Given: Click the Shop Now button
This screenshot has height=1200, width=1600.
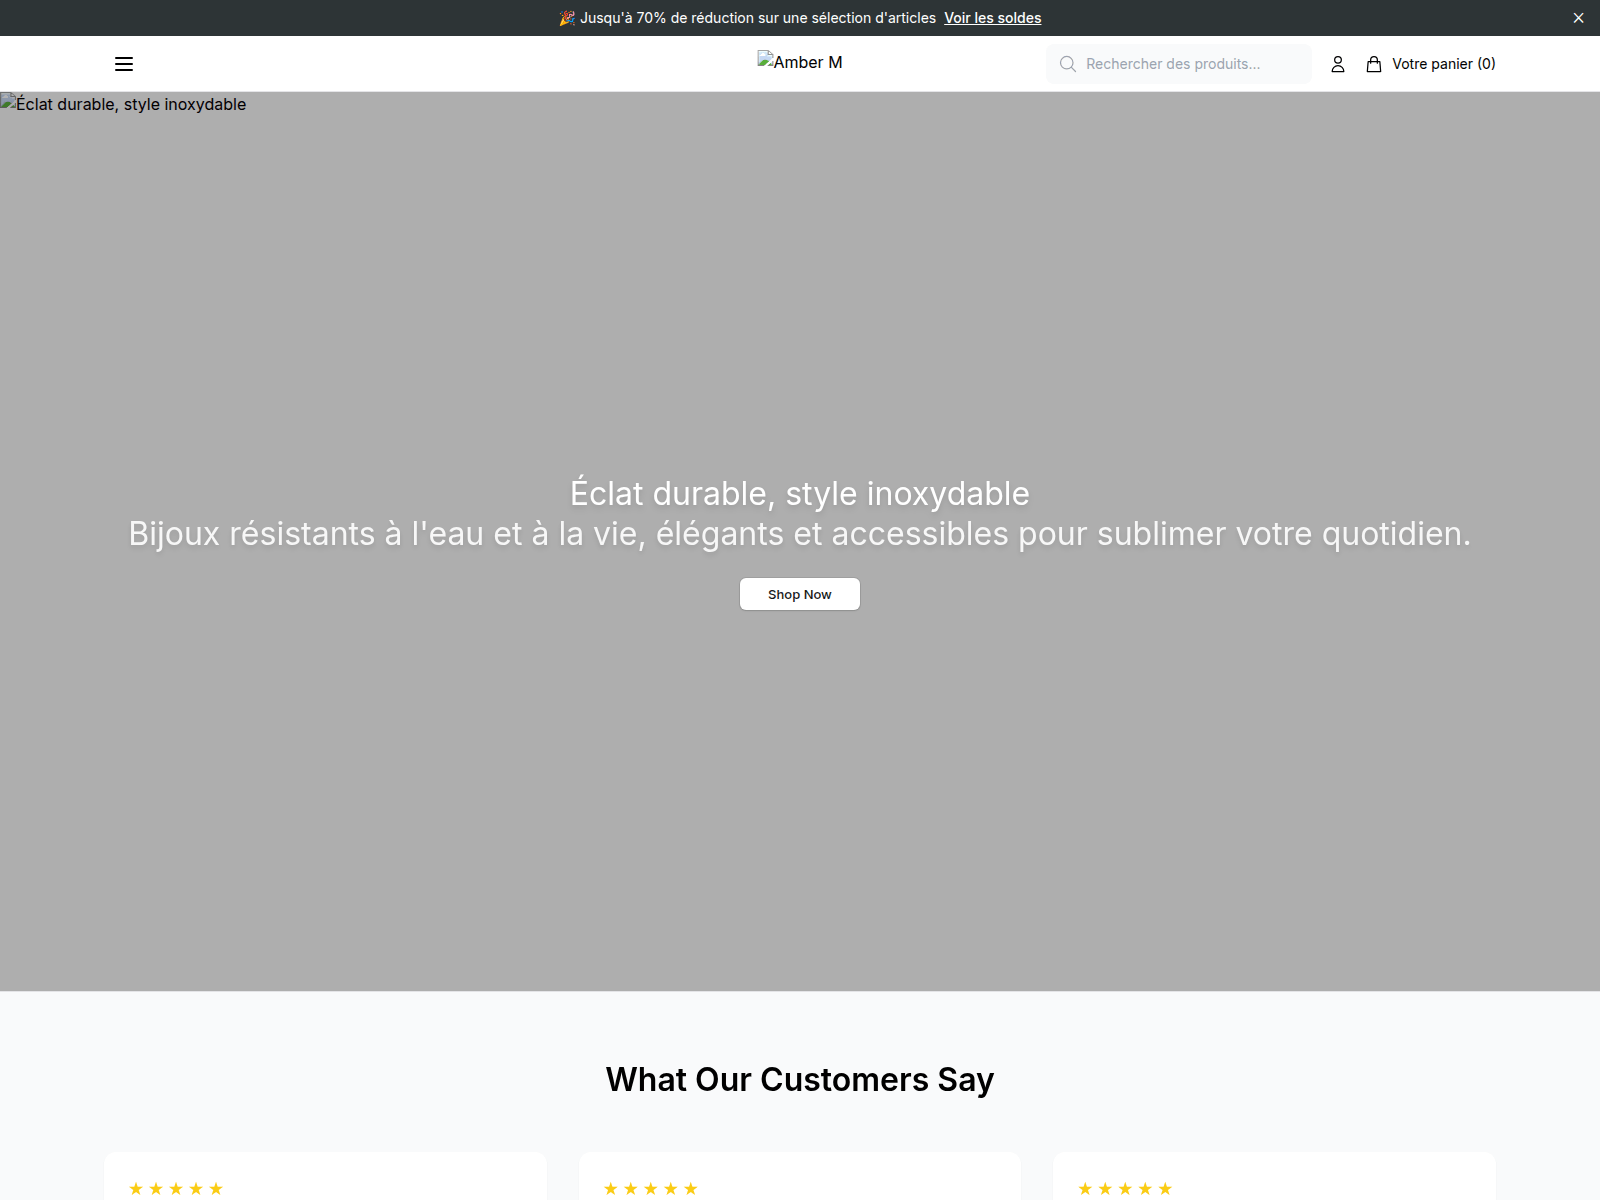Looking at the screenshot, I should pos(800,594).
